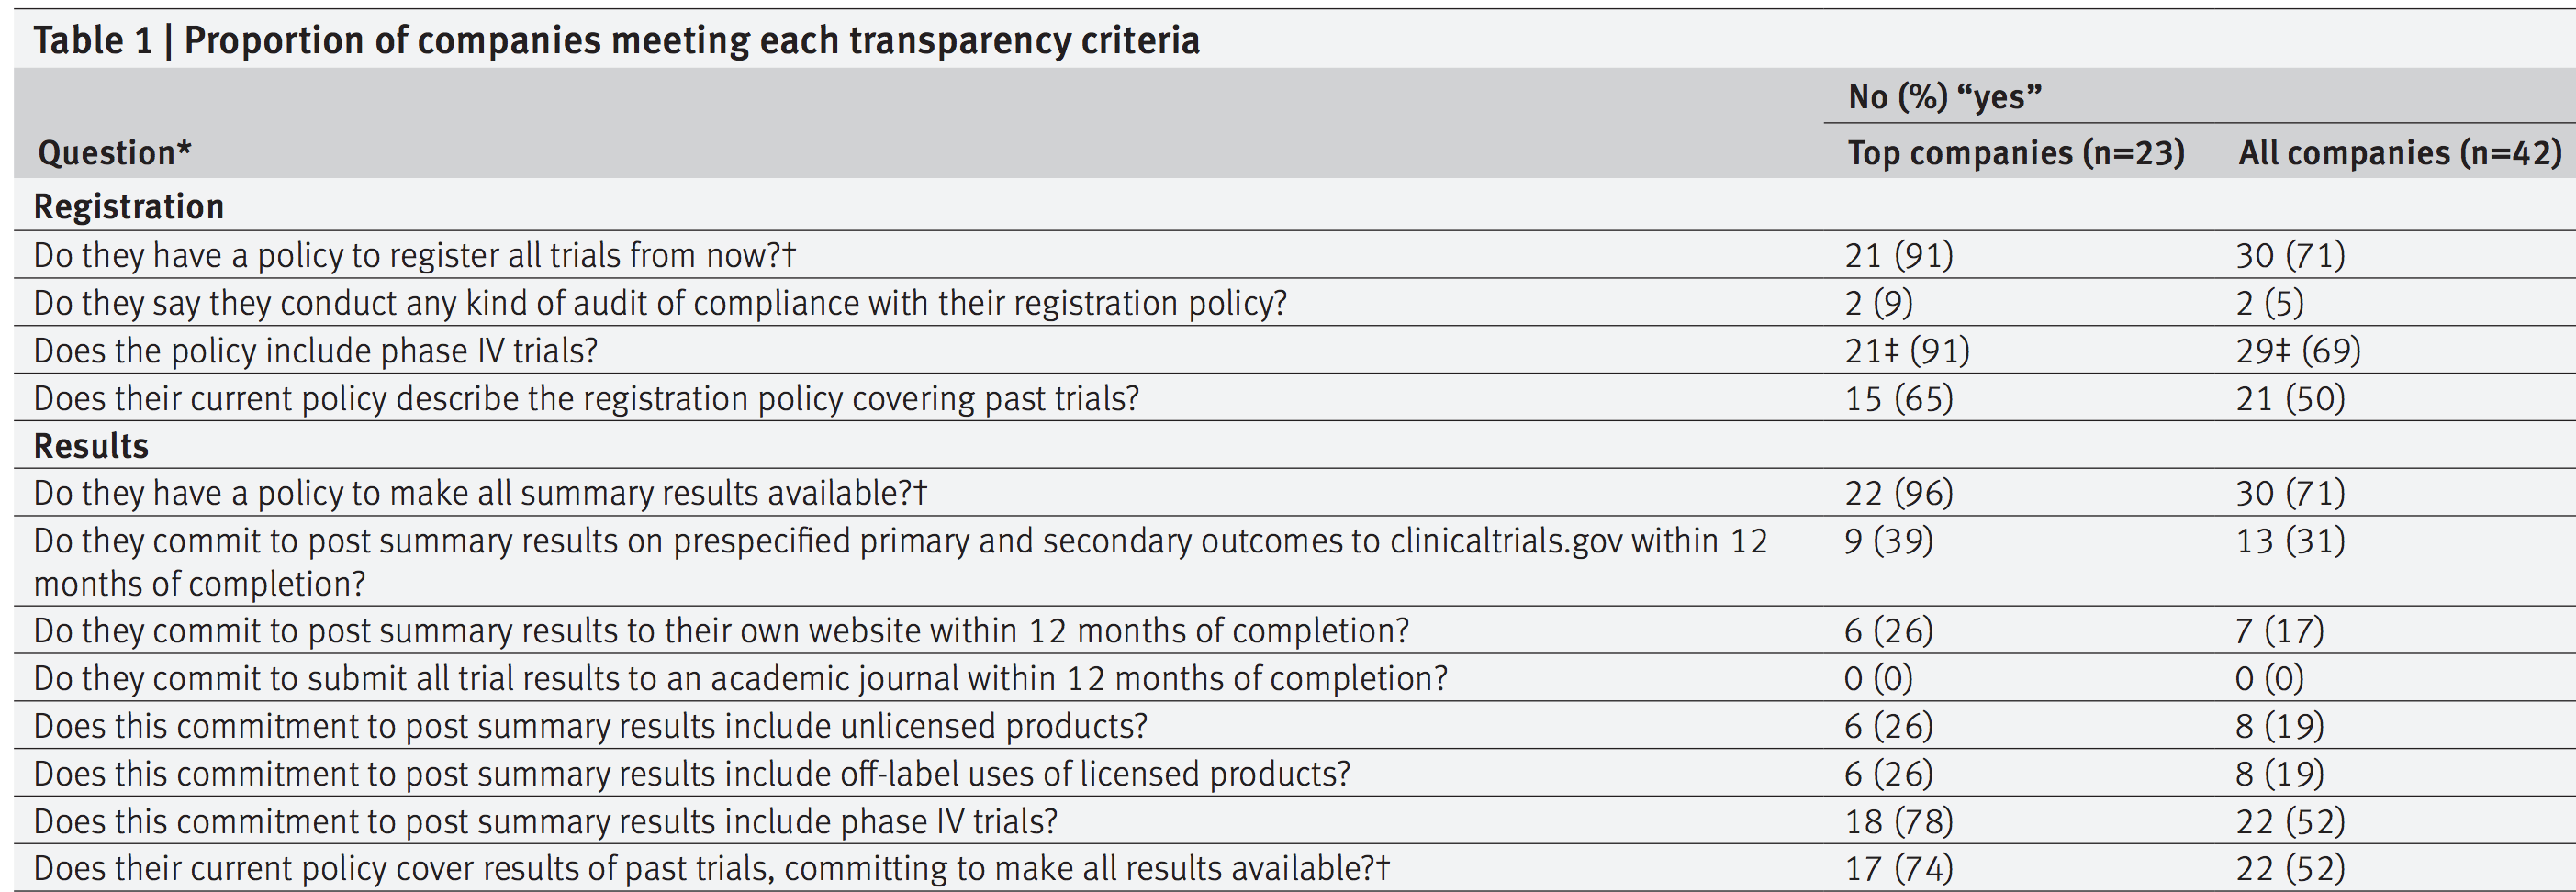Select the academic journal submission question
2576x892 pixels.
(x=740, y=679)
